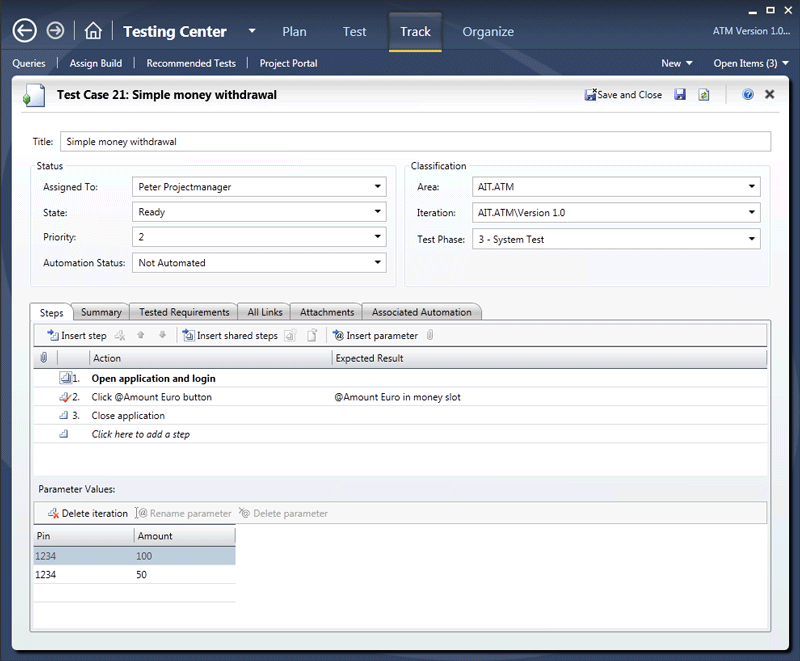The image size is (800, 661).
Task: Click Save and Close button
Action: (x=622, y=95)
